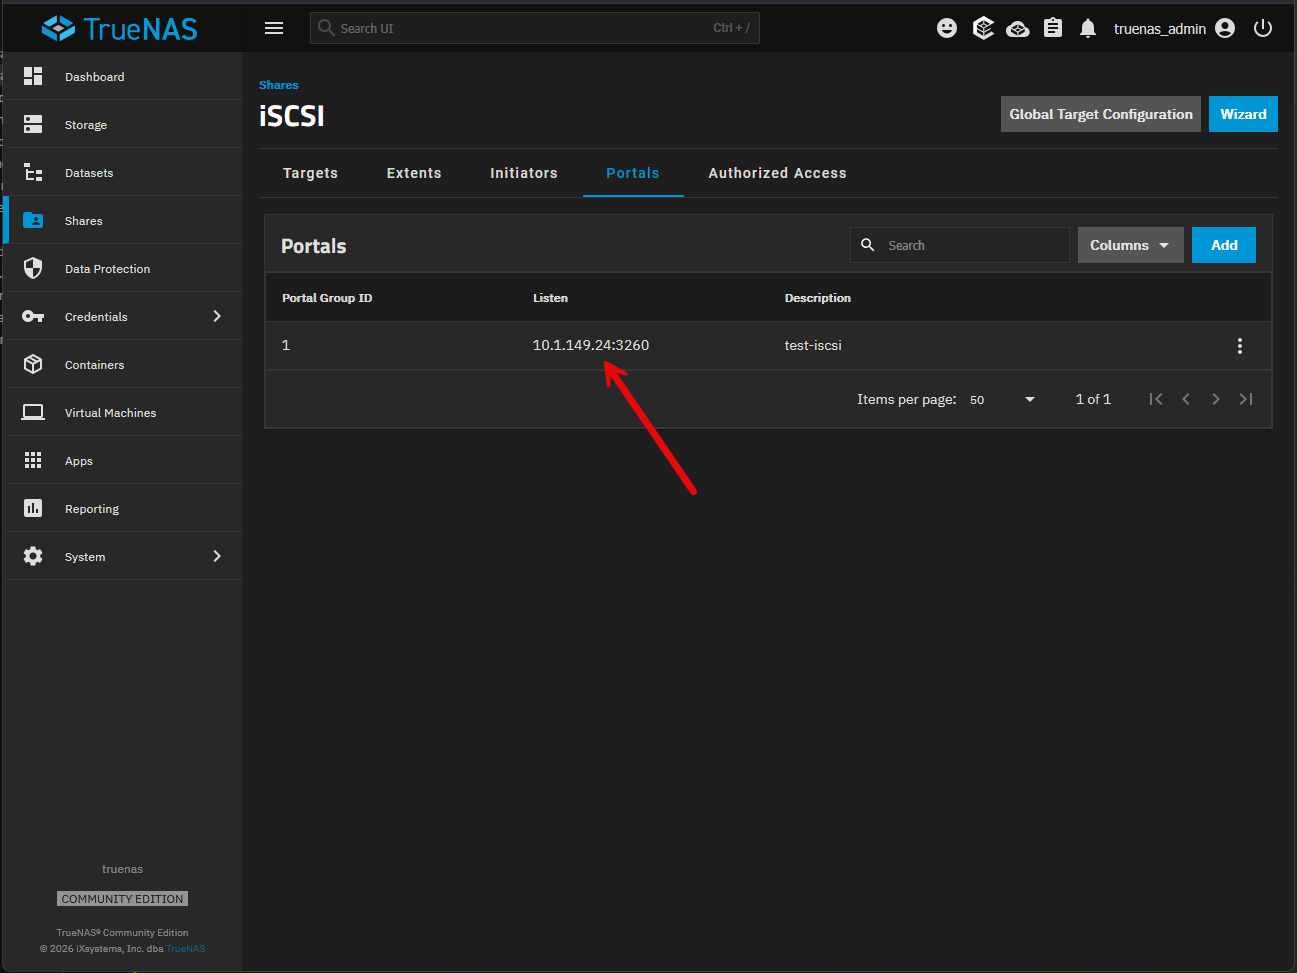Open Storage from the sidebar
The image size is (1297, 973).
tap(123, 124)
